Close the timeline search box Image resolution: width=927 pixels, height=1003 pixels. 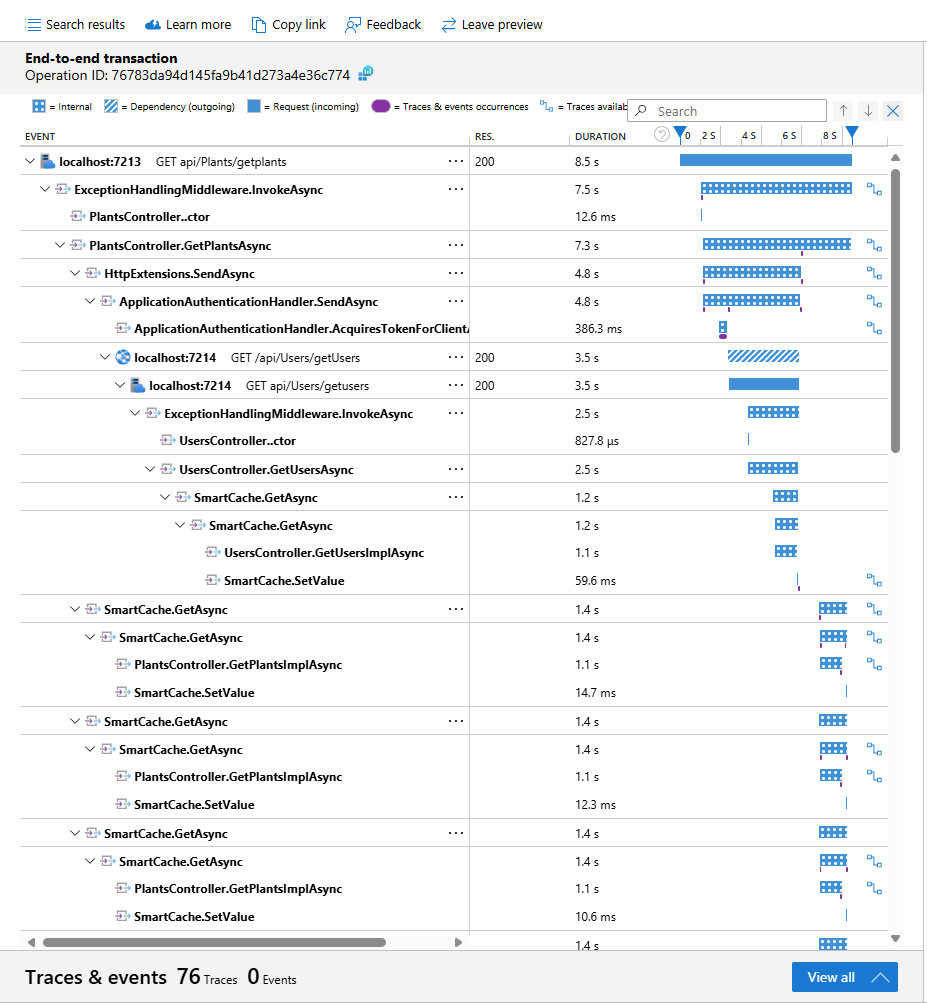(x=893, y=111)
